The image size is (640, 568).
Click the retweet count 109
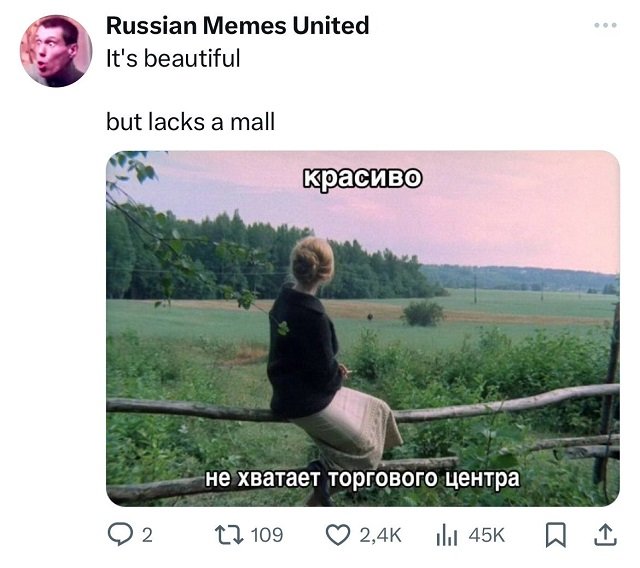click(x=267, y=535)
